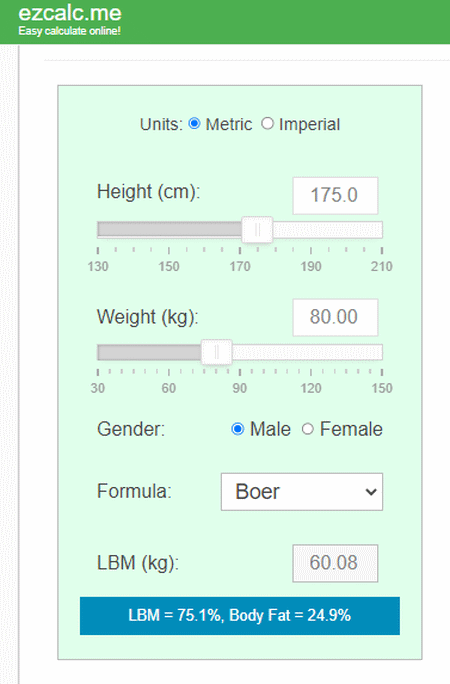This screenshot has width=450, height=684.
Task: Open the Formula dropdown showing Boer
Action: coord(302,492)
